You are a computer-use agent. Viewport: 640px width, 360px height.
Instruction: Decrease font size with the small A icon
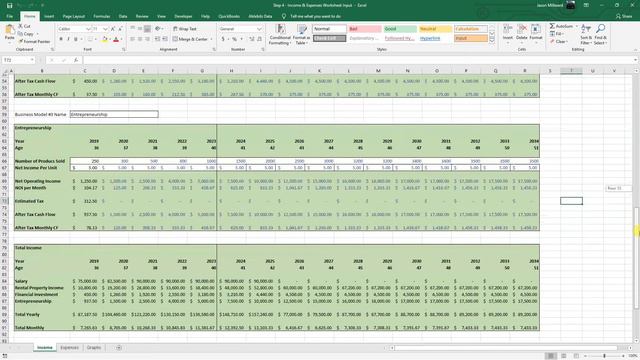click(120, 29)
